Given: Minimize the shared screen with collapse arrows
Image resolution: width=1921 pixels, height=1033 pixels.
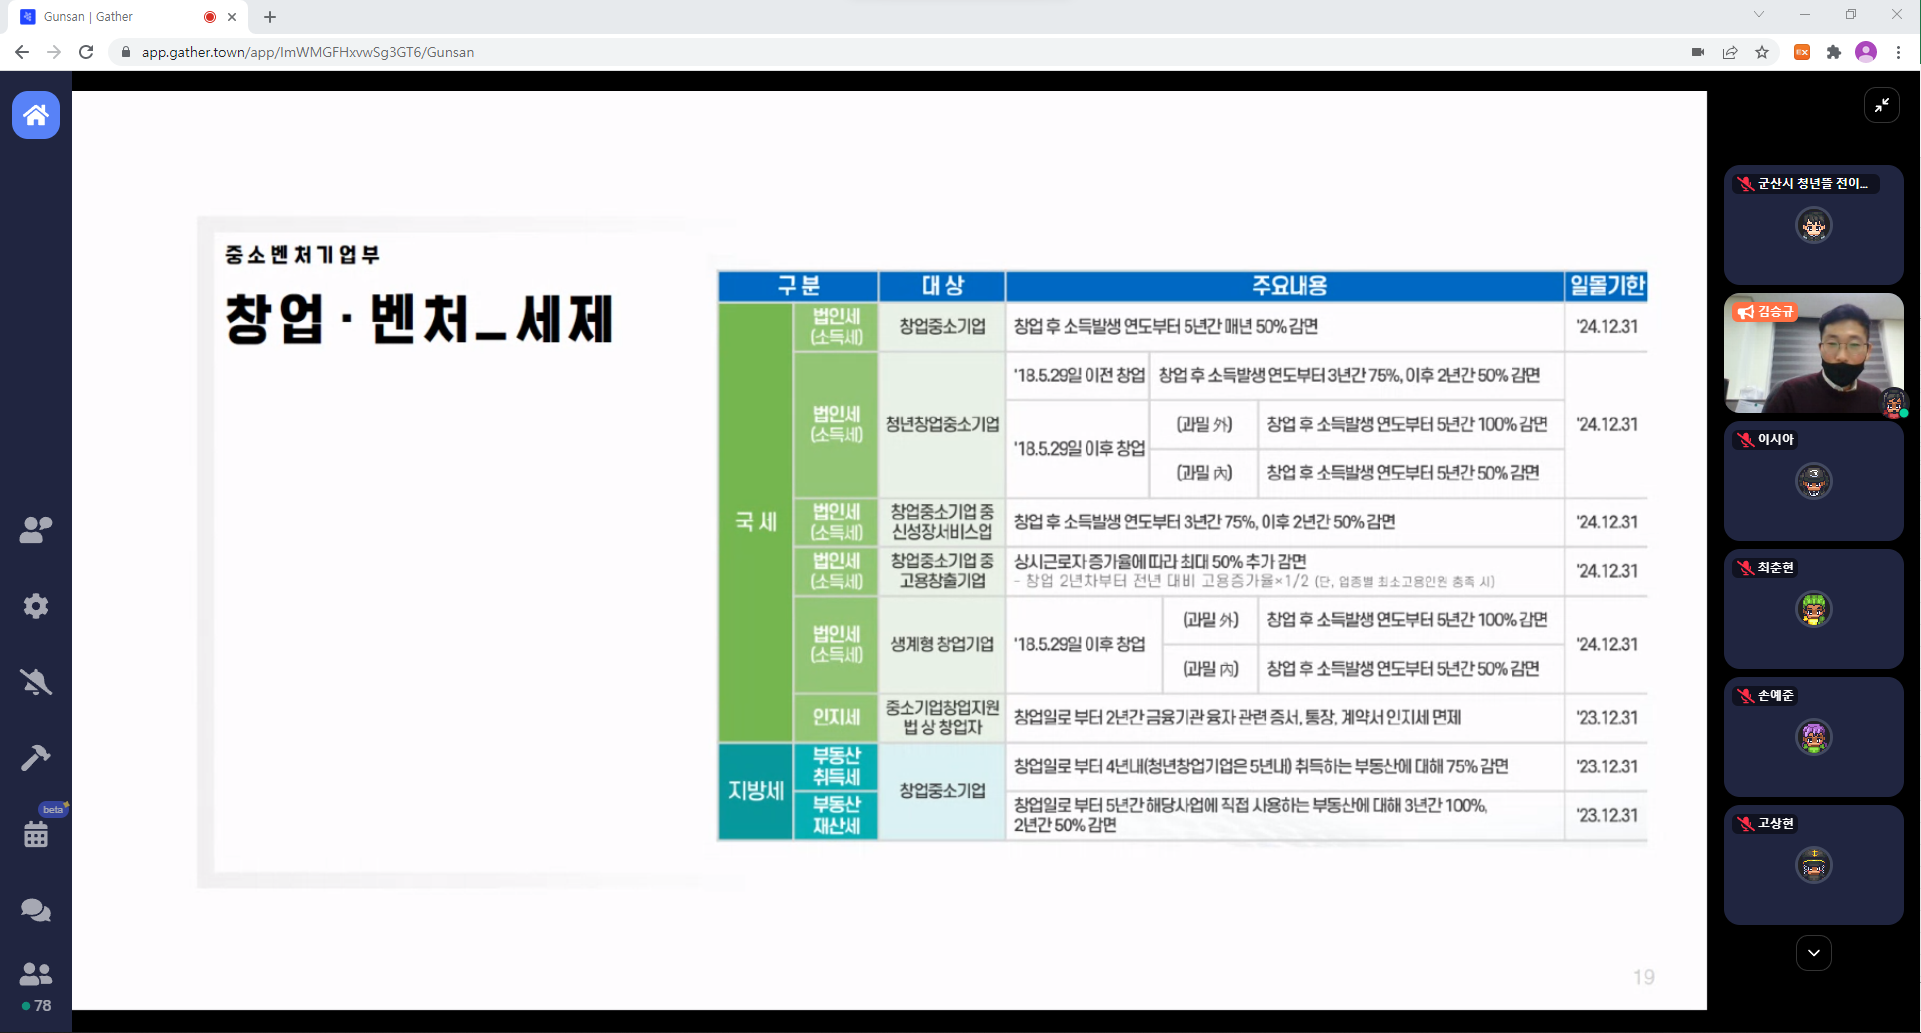Looking at the screenshot, I should pos(1881,105).
